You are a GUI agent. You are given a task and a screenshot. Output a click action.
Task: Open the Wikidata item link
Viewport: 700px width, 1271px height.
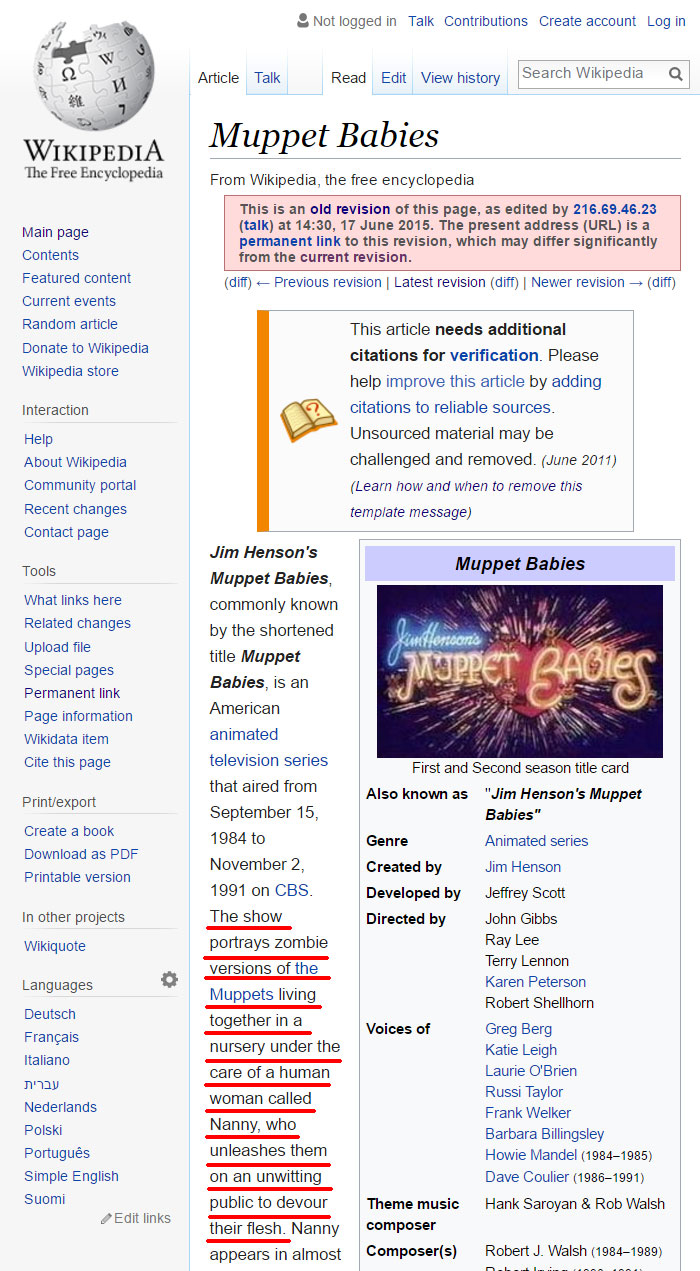point(66,739)
